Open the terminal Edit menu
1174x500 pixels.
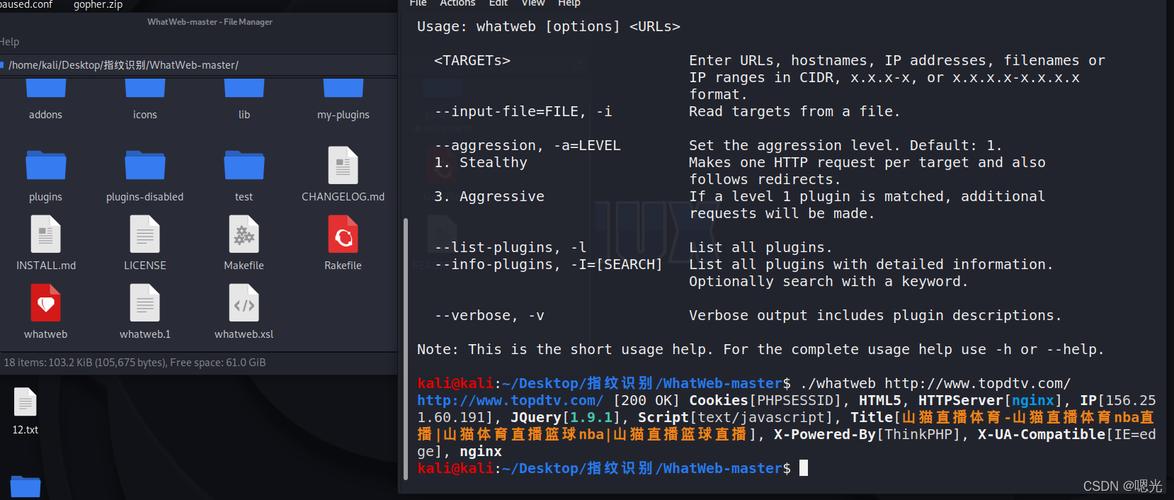(x=498, y=4)
